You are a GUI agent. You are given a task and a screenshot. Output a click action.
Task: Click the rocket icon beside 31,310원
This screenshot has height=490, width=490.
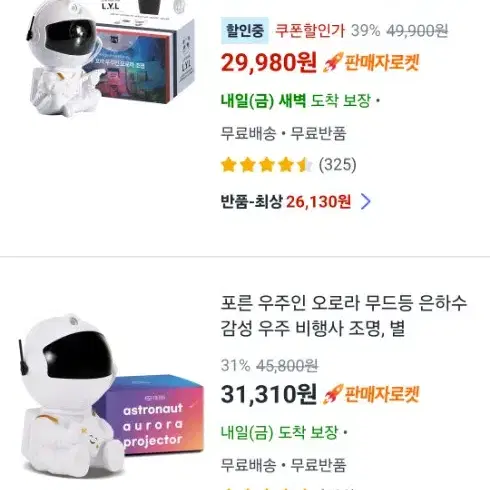[333, 394]
